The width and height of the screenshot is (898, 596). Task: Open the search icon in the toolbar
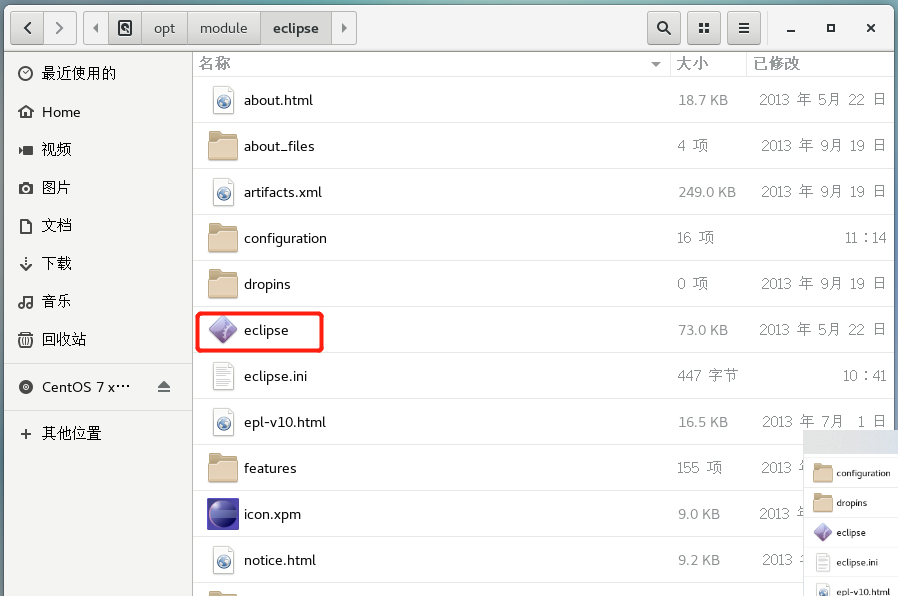pos(663,28)
